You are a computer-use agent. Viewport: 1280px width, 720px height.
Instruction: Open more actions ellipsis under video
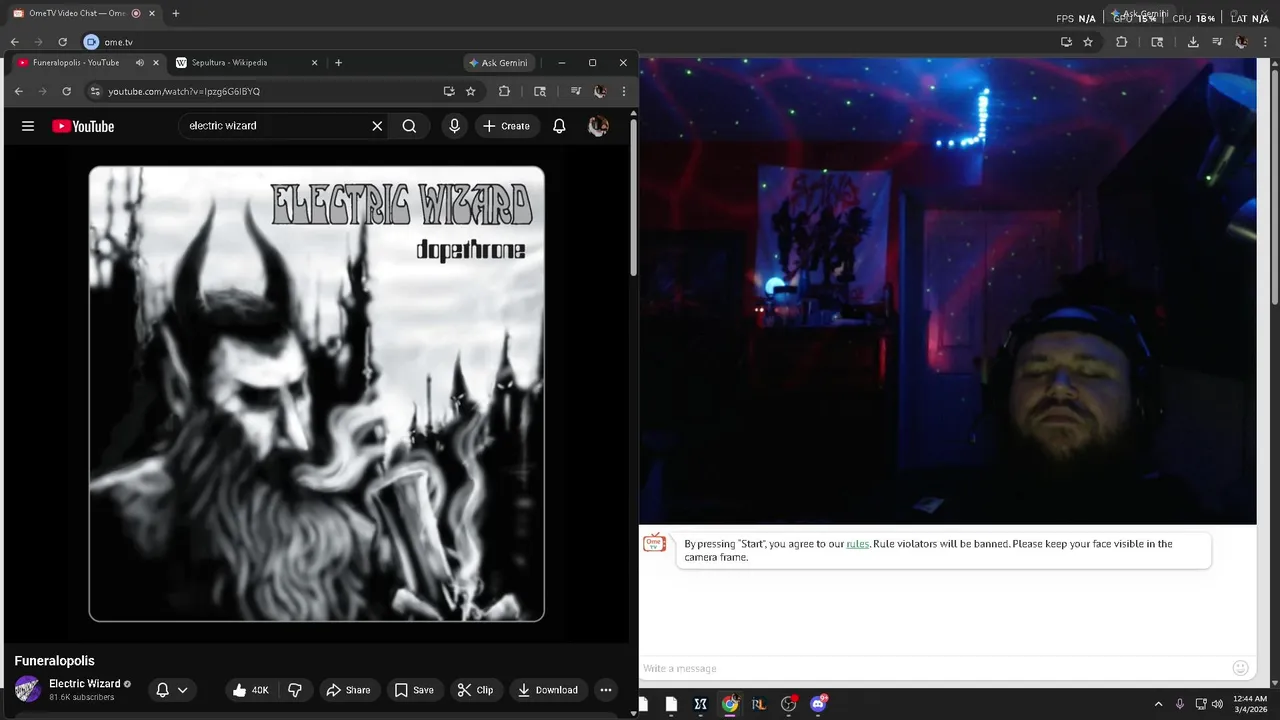click(606, 690)
